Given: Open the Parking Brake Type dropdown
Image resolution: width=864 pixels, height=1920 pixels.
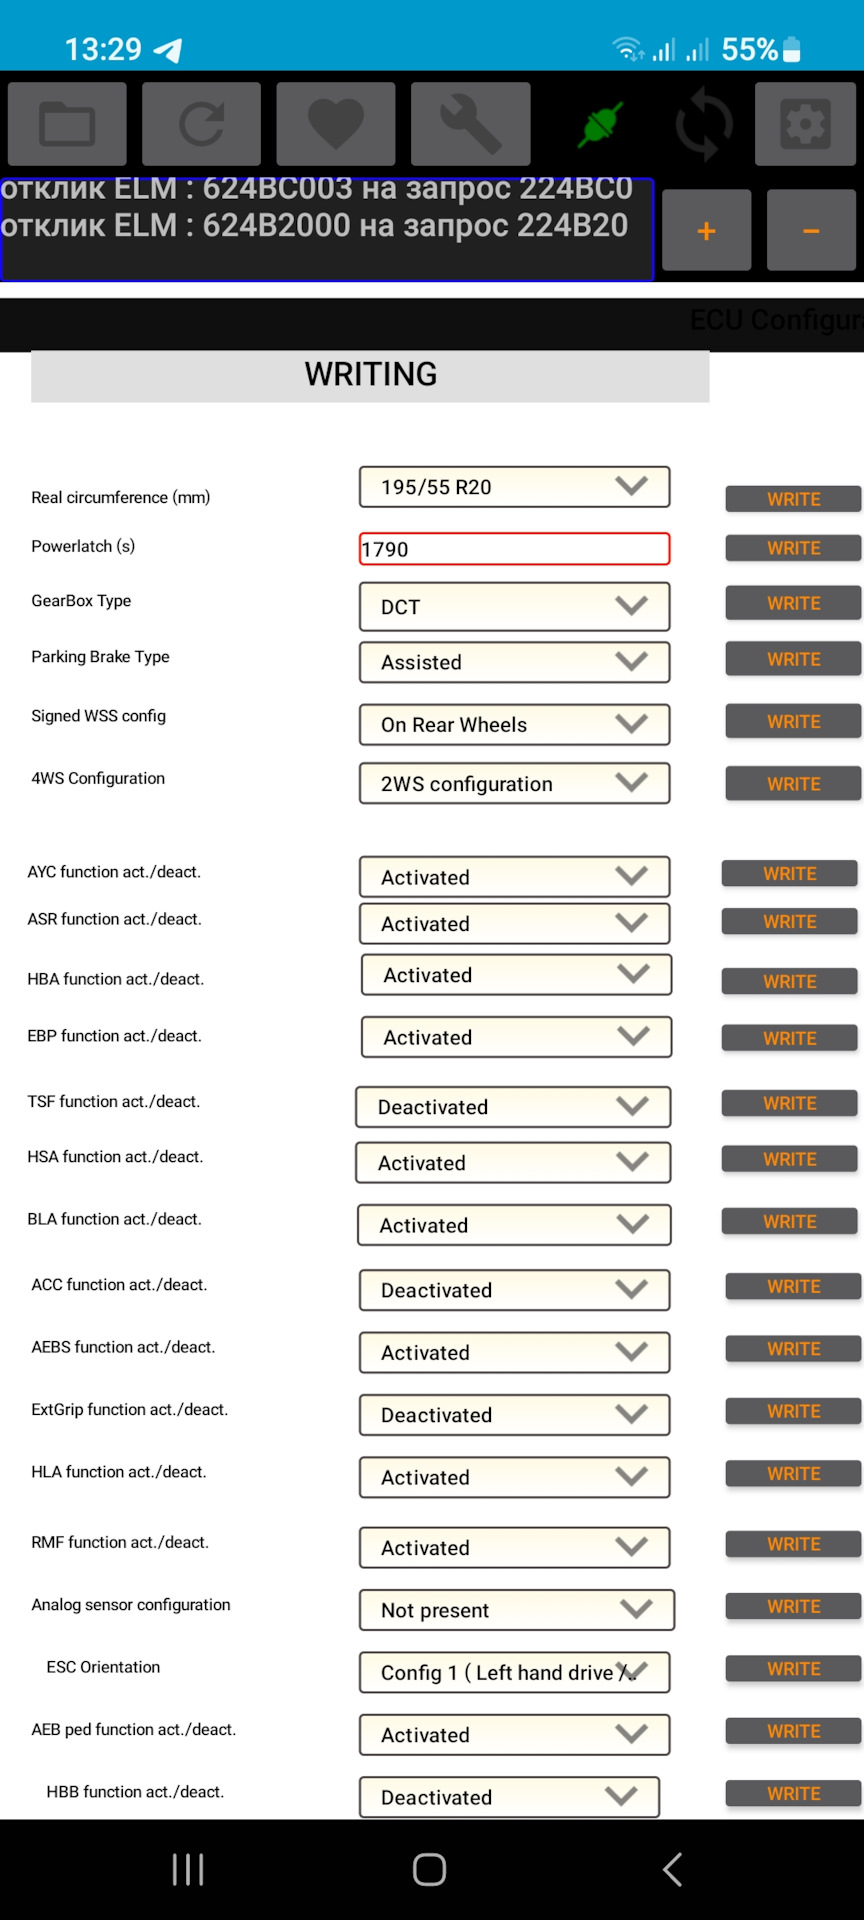Looking at the screenshot, I should [x=514, y=662].
